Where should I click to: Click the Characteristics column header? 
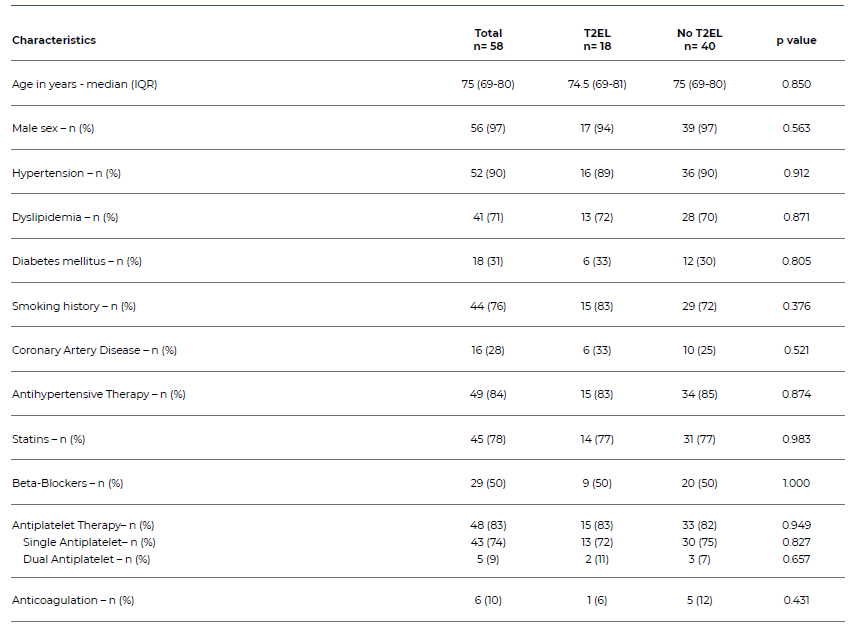click(54, 41)
